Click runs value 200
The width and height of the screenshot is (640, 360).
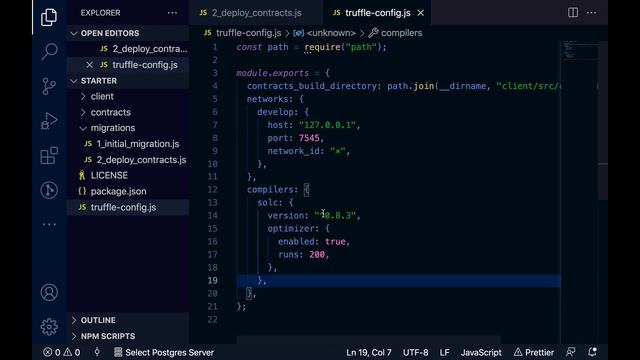point(317,254)
